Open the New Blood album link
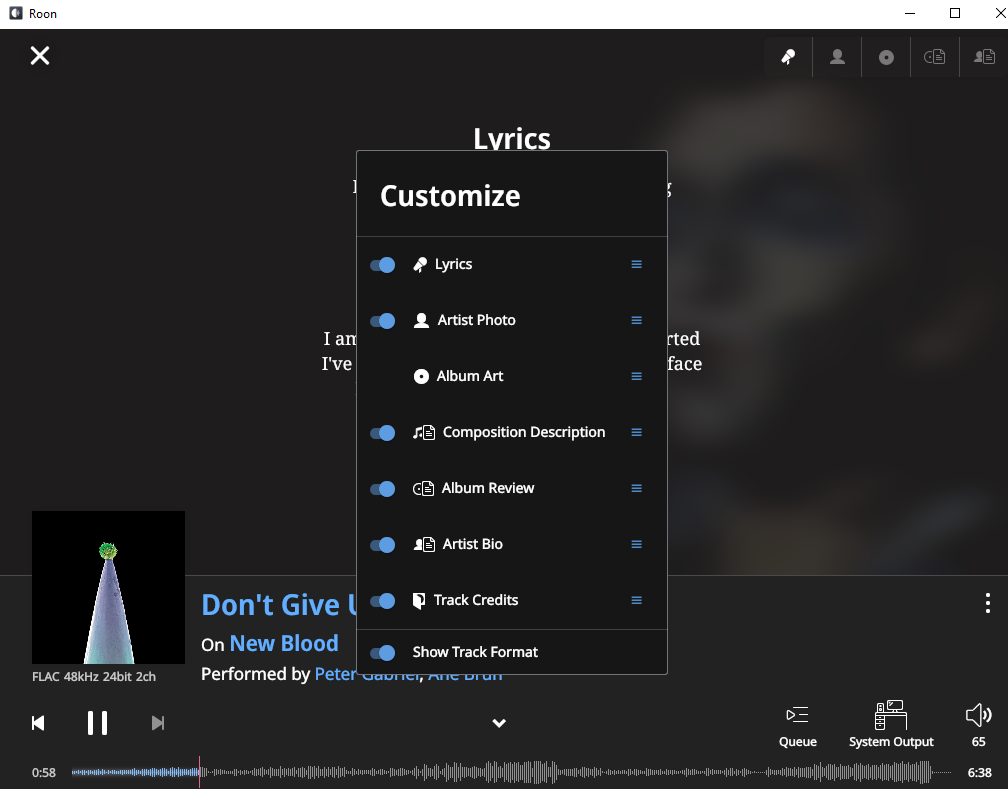 [x=284, y=643]
